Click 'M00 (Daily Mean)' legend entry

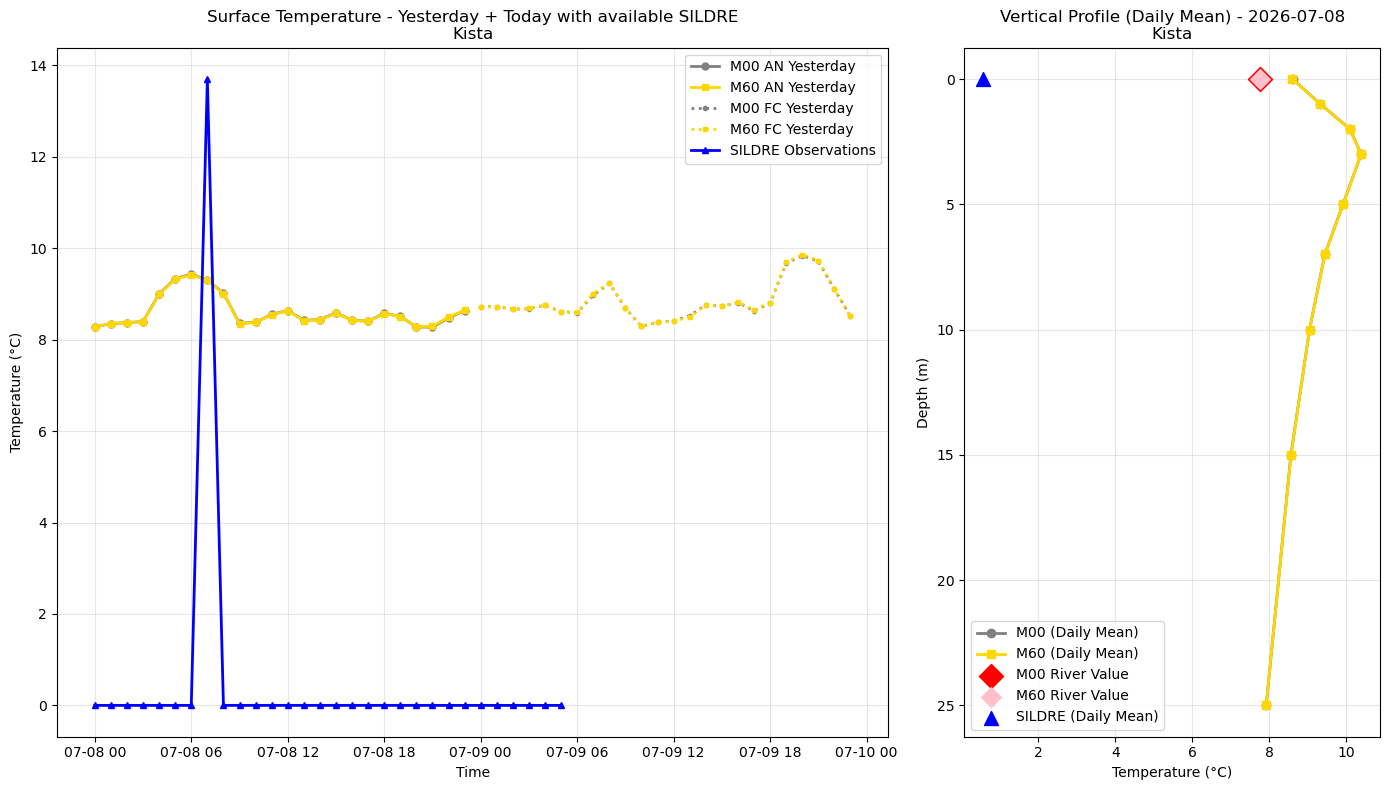point(1057,633)
